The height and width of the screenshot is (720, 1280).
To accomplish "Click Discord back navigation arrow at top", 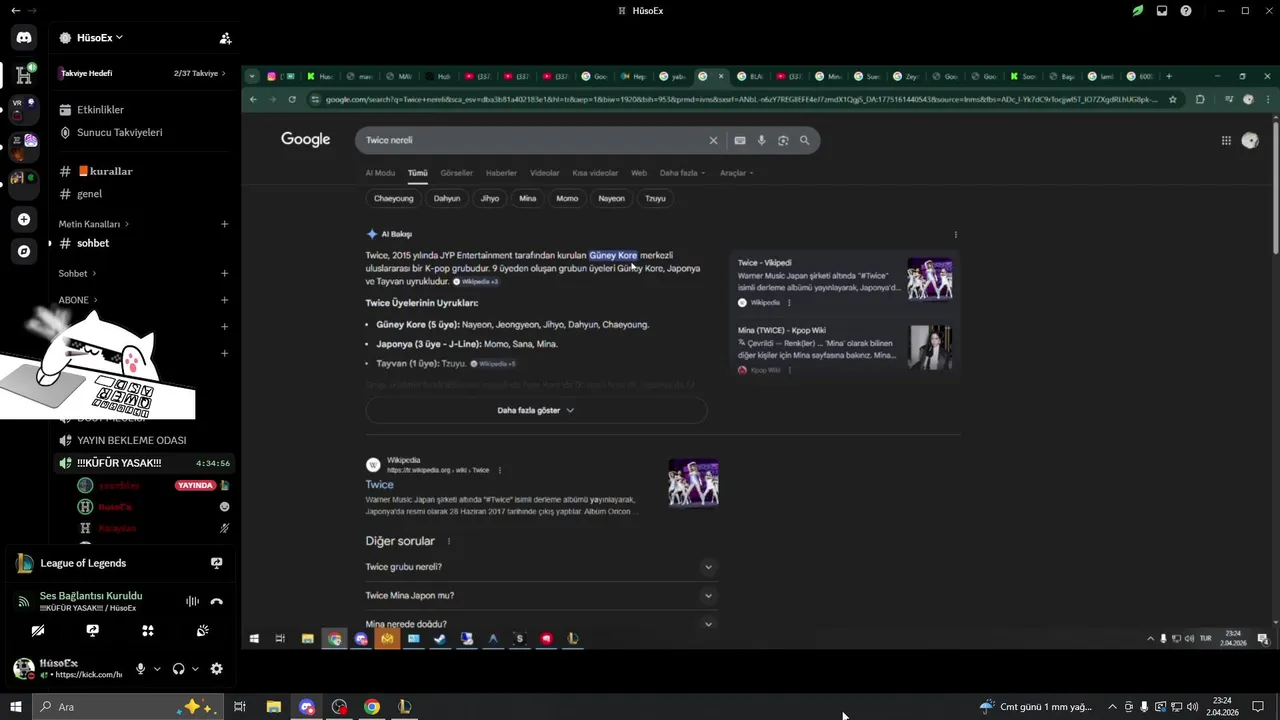I will (x=15, y=10).
